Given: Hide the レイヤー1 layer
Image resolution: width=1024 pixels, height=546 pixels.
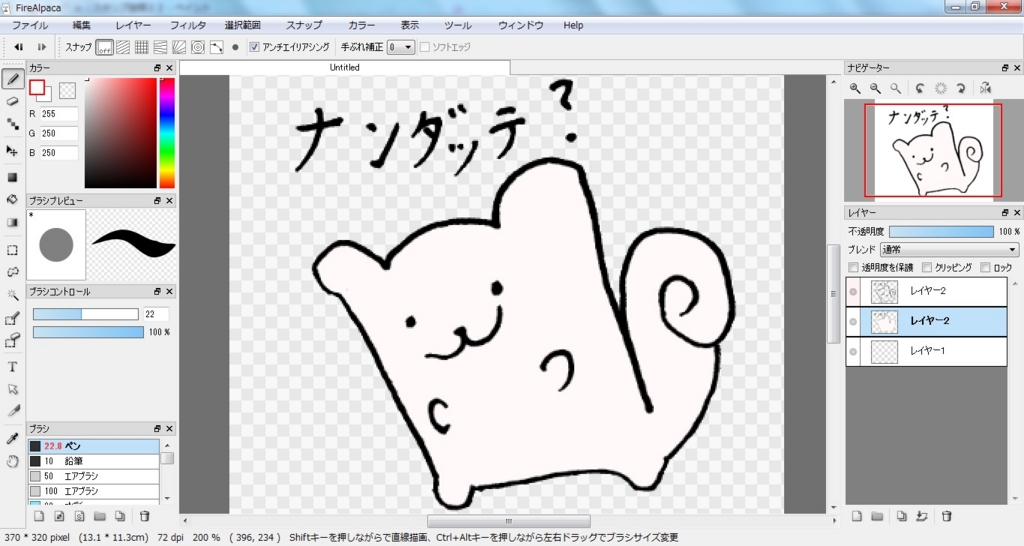Looking at the screenshot, I should 853,351.
